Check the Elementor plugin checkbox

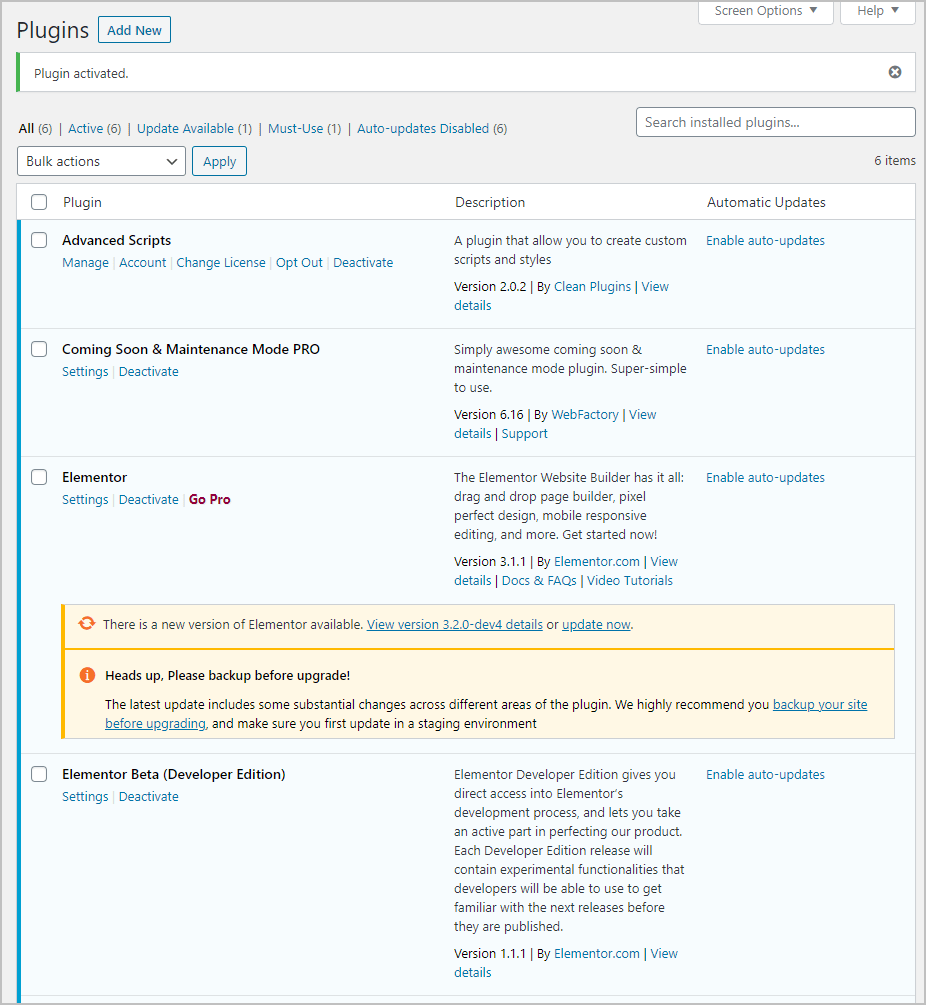coord(38,477)
